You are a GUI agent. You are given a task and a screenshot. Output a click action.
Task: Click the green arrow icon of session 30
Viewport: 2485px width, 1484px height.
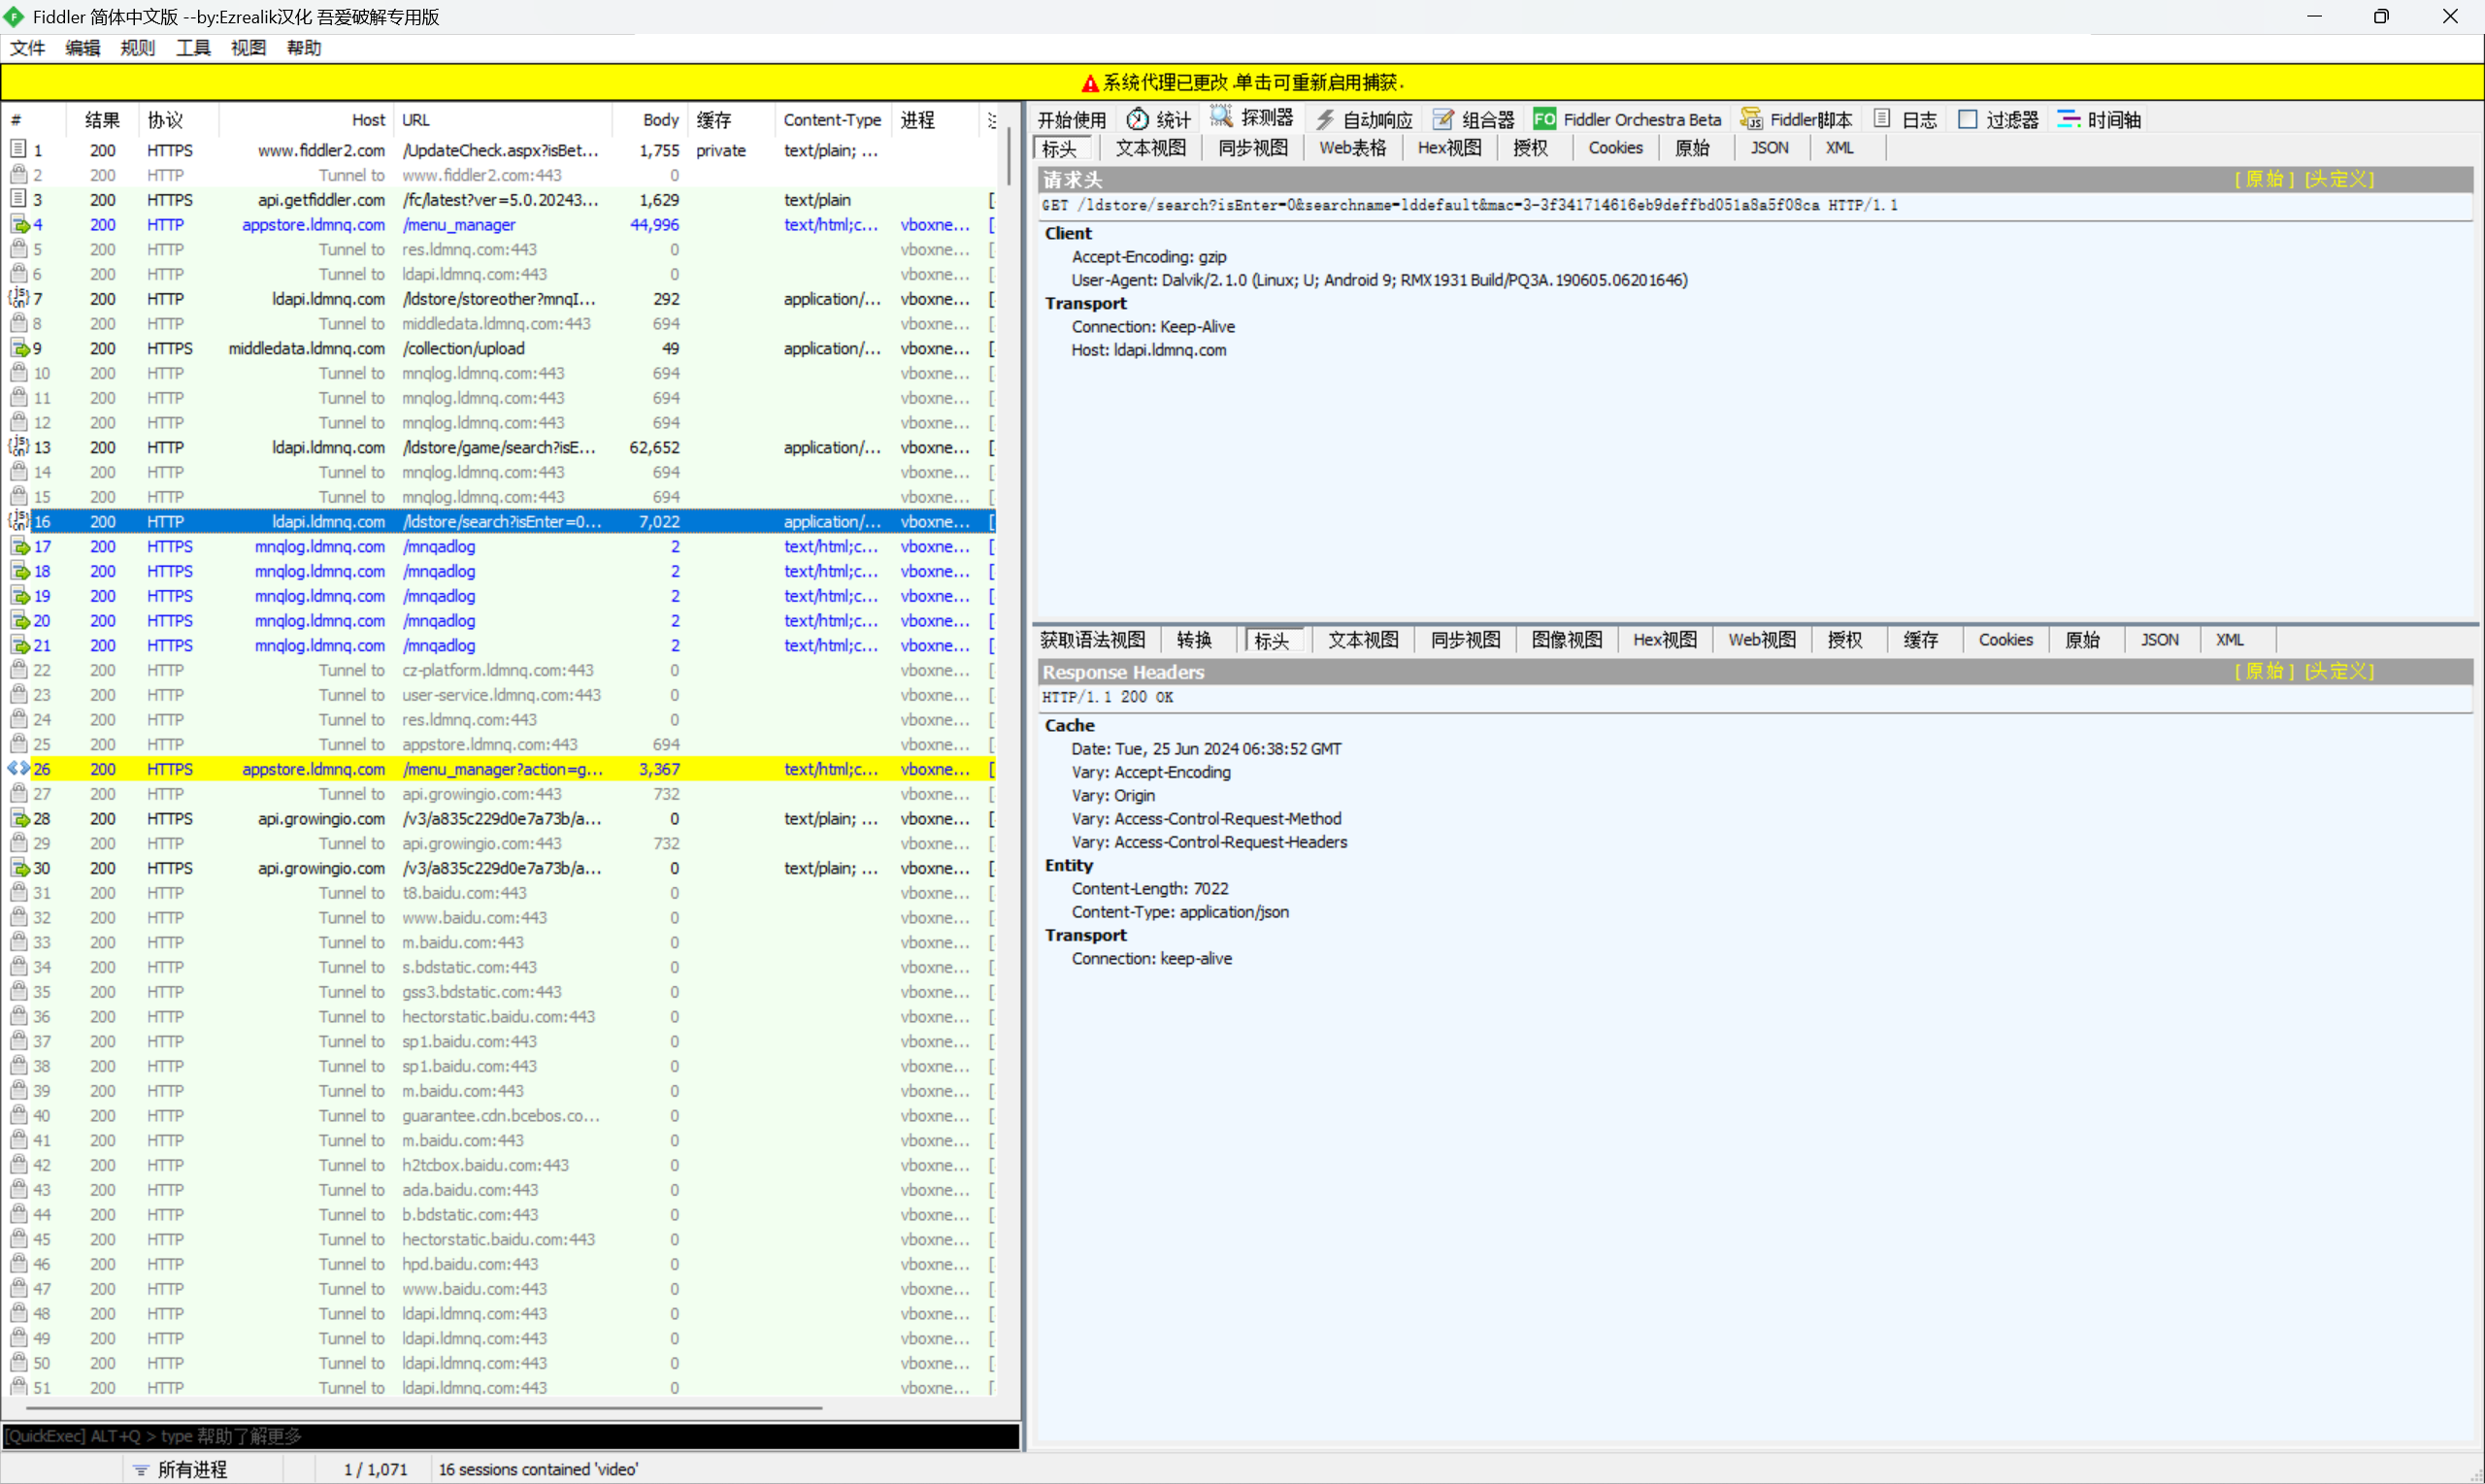(x=20, y=868)
